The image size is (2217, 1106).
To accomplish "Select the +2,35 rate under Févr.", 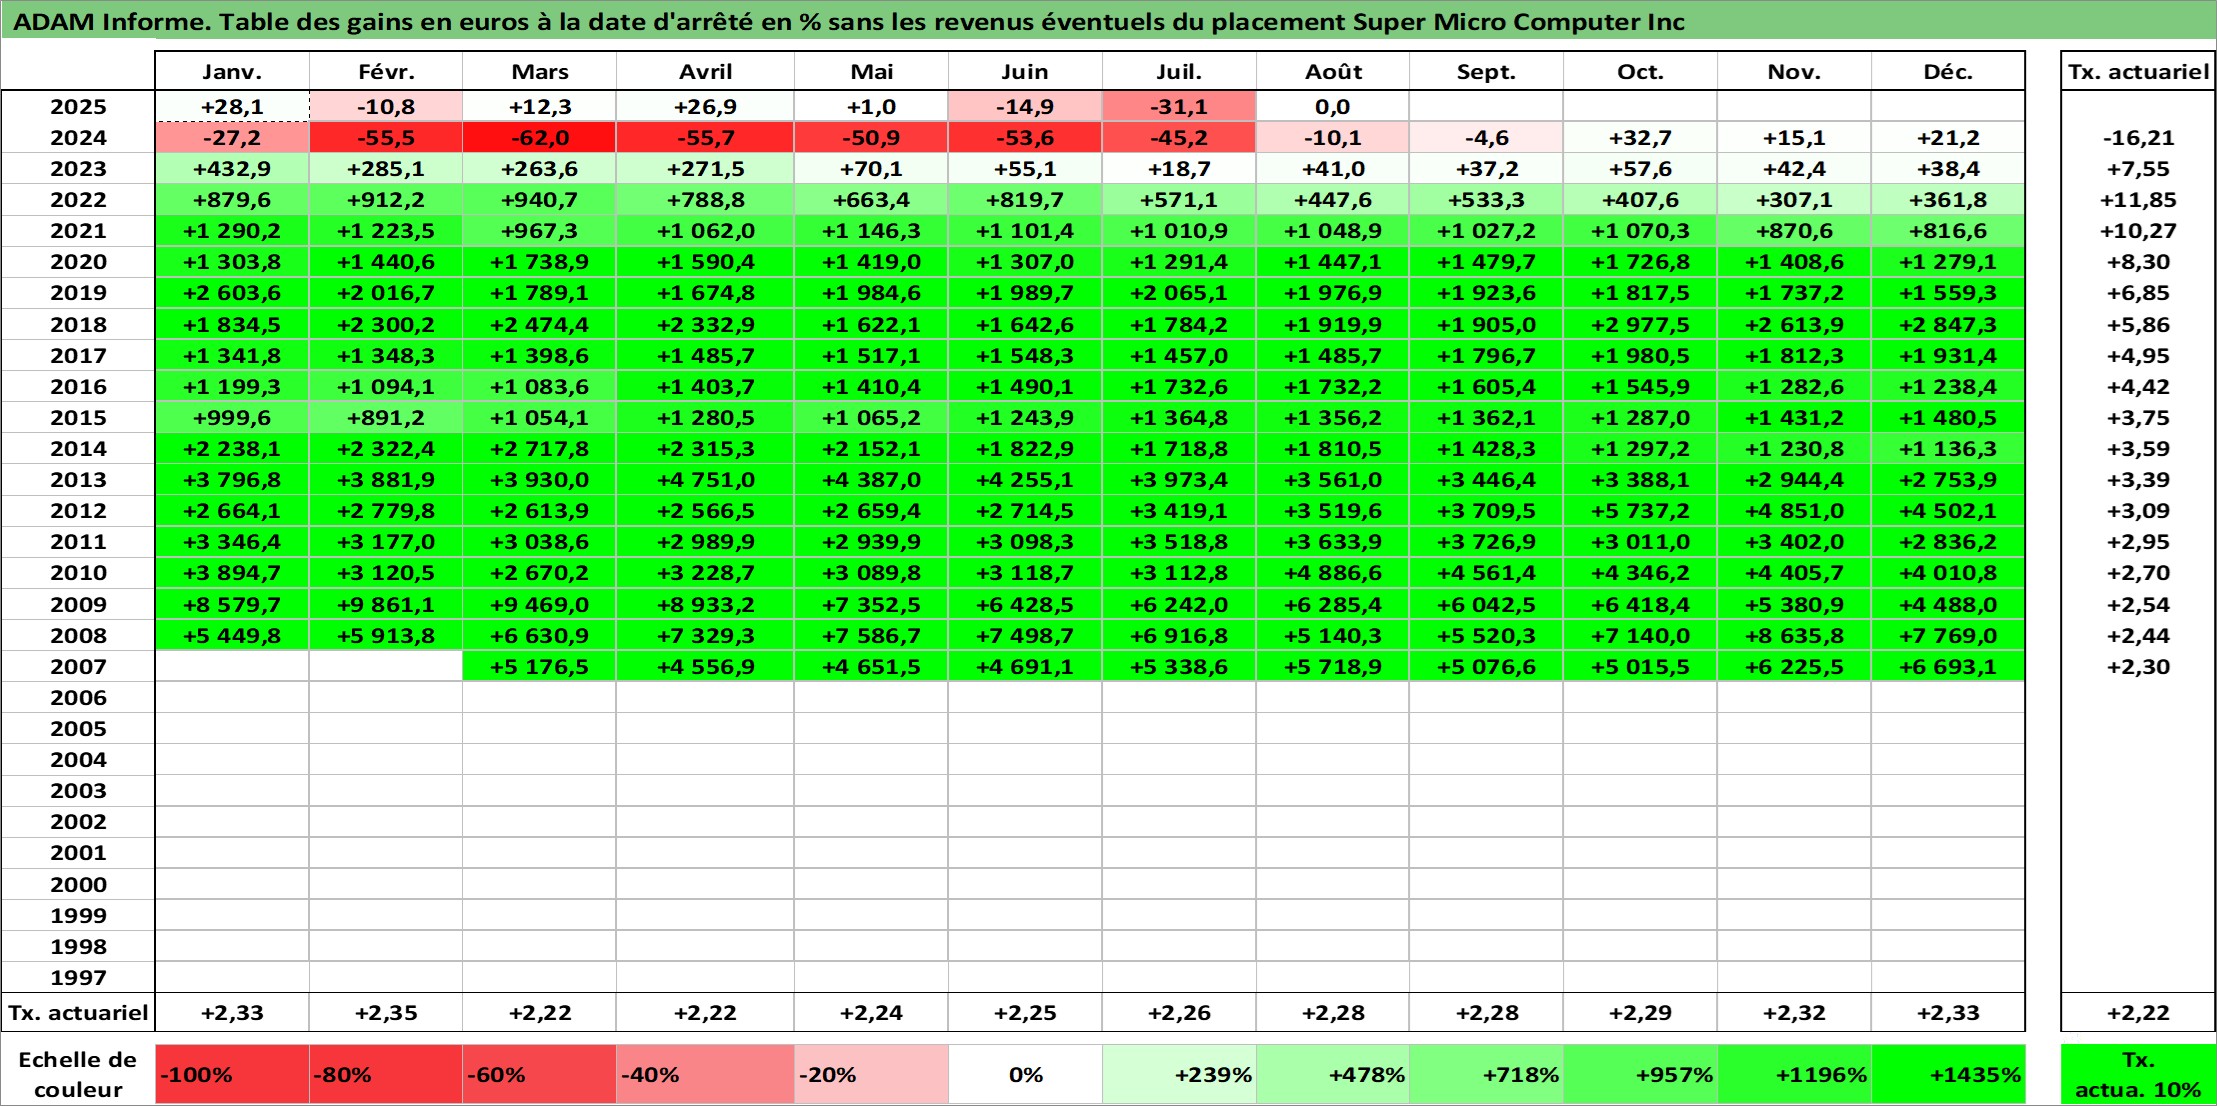I will tap(386, 1013).
